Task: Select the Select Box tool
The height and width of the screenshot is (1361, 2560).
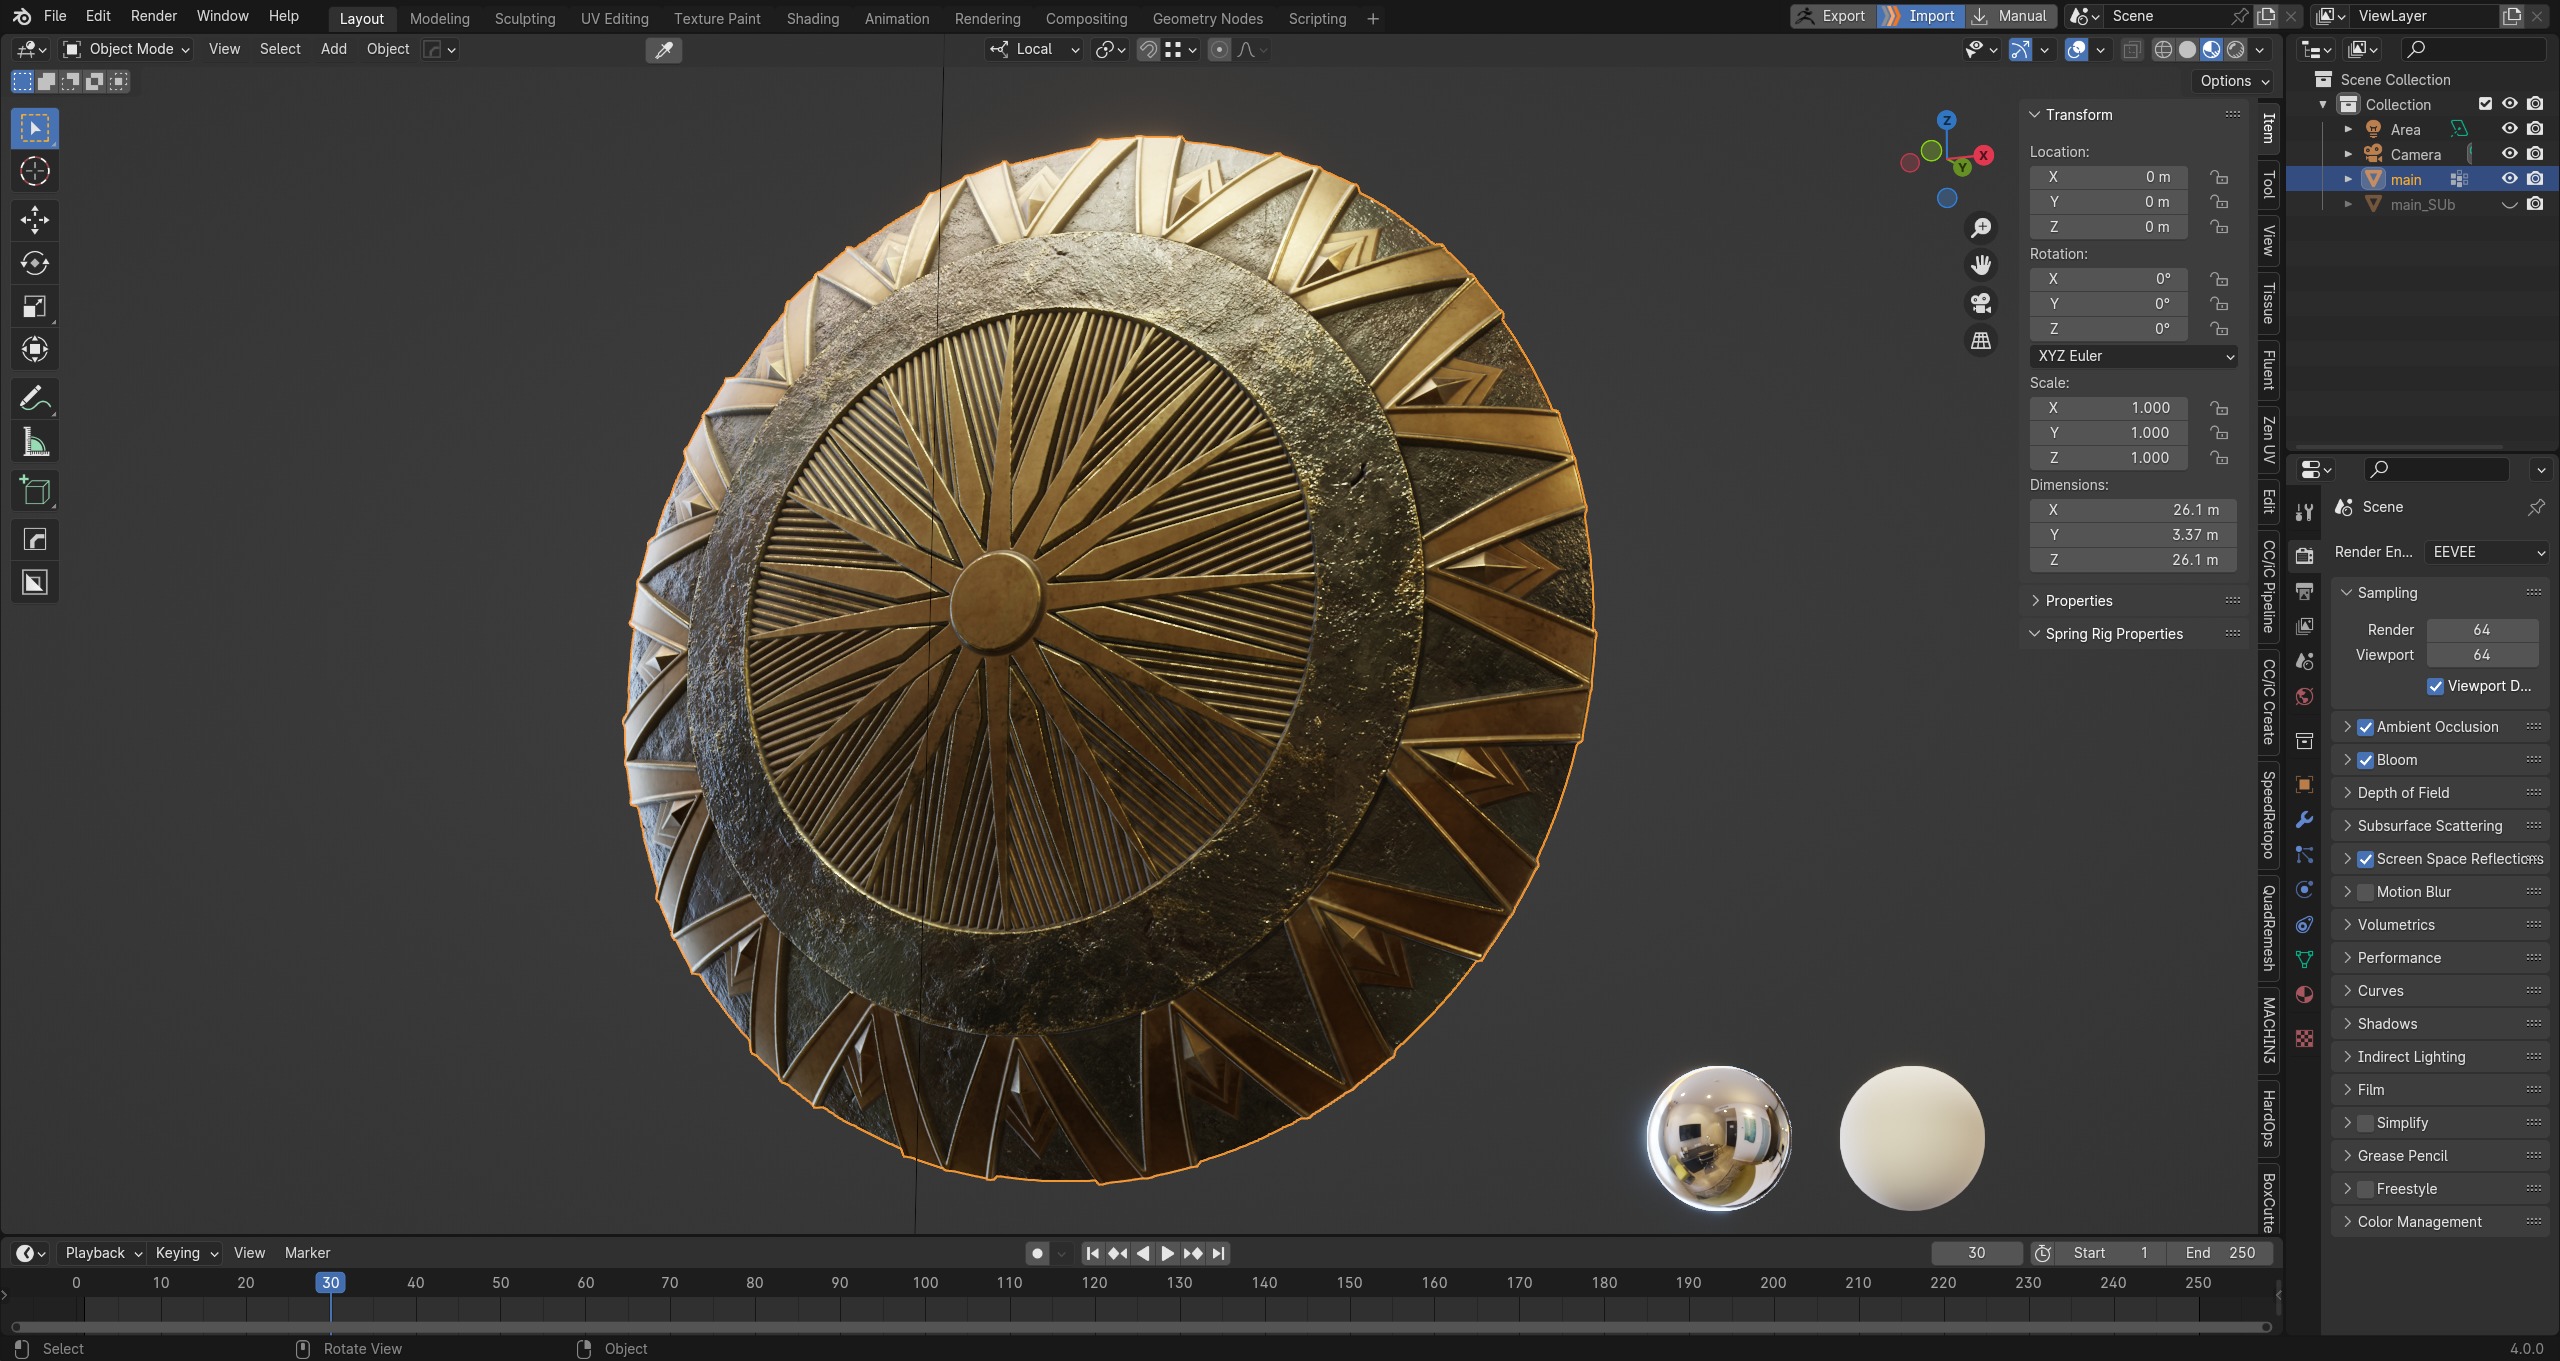Action: coord(35,128)
